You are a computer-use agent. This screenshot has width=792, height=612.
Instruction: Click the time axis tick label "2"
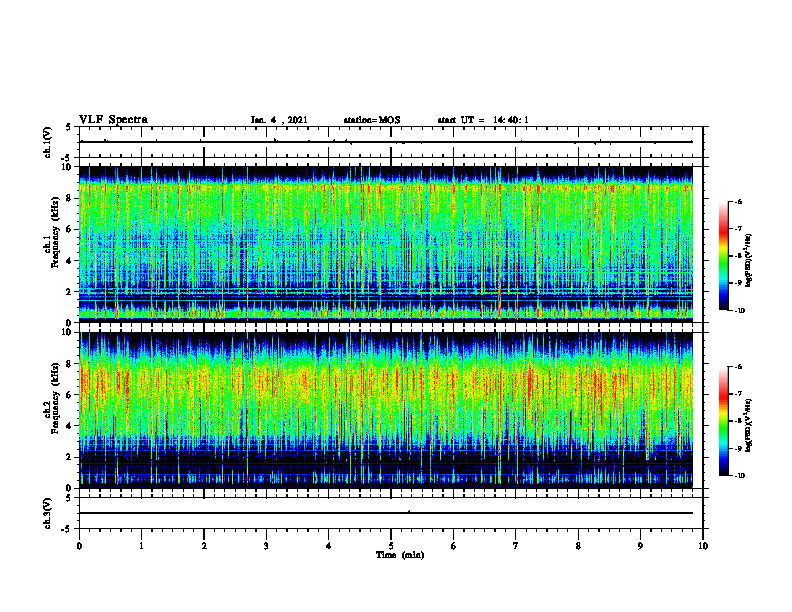(204, 546)
